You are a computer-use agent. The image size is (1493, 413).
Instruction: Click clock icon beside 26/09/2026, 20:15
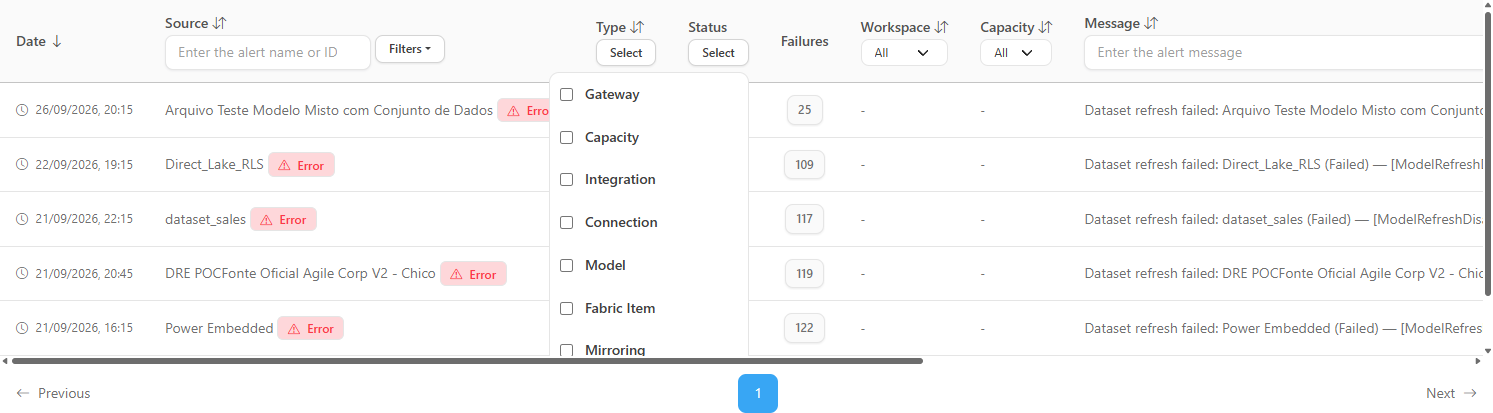pyautogui.click(x=22, y=110)
